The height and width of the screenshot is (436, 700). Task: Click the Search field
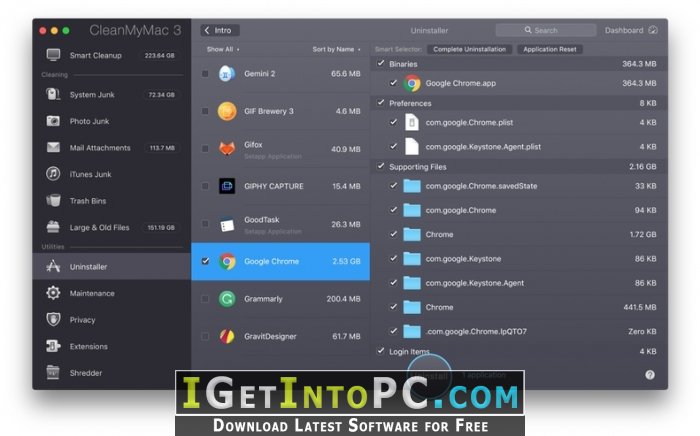(546, 30)
